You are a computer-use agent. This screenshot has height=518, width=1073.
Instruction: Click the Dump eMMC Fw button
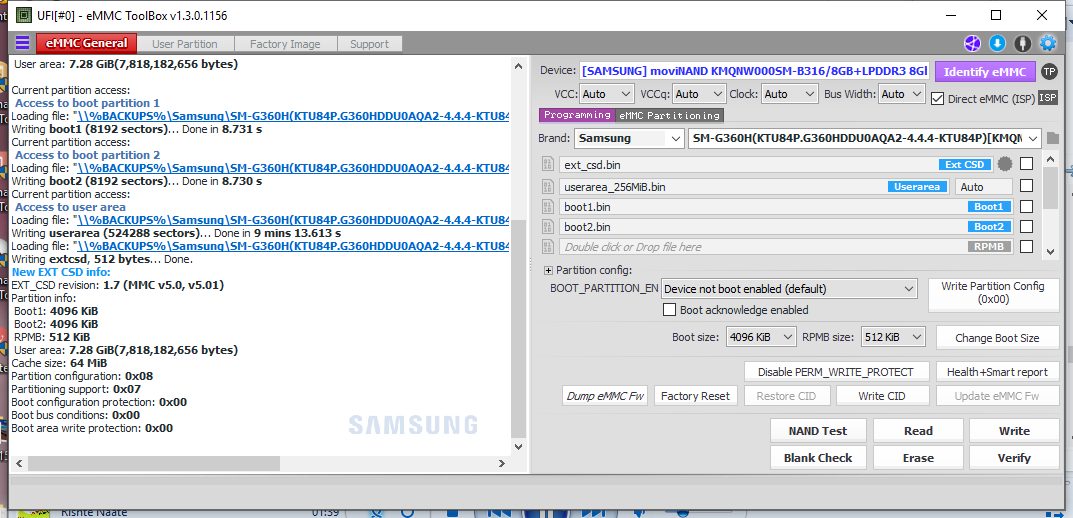point(605,396)
